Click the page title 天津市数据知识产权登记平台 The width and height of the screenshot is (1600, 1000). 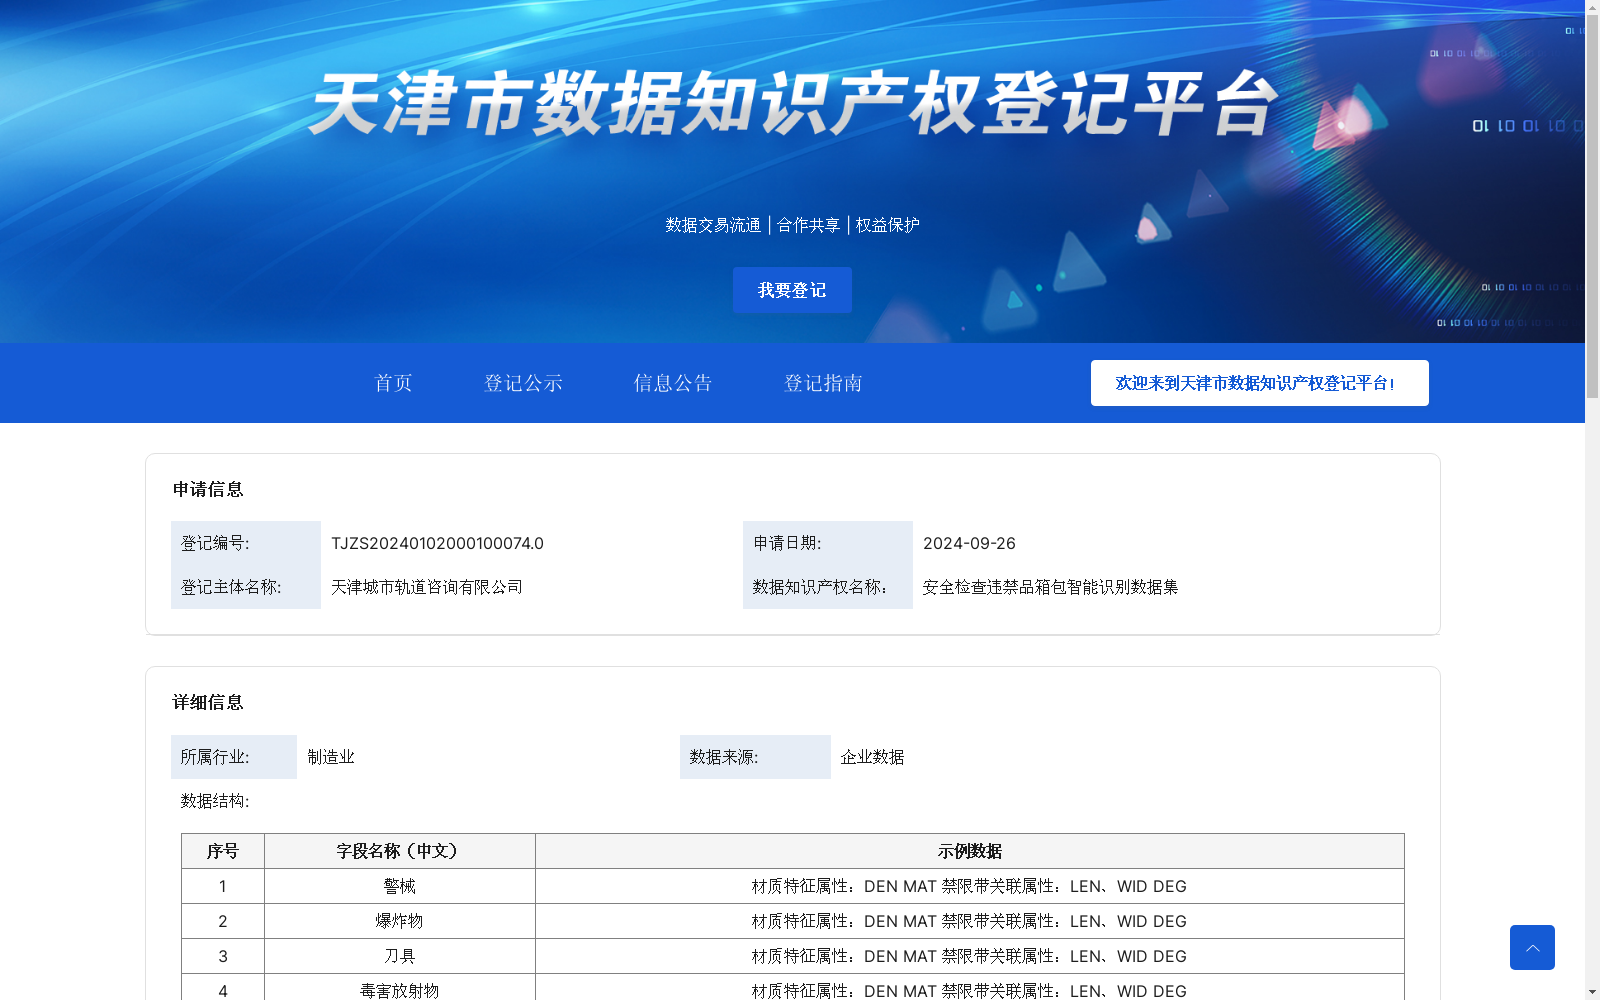[793, 103]
